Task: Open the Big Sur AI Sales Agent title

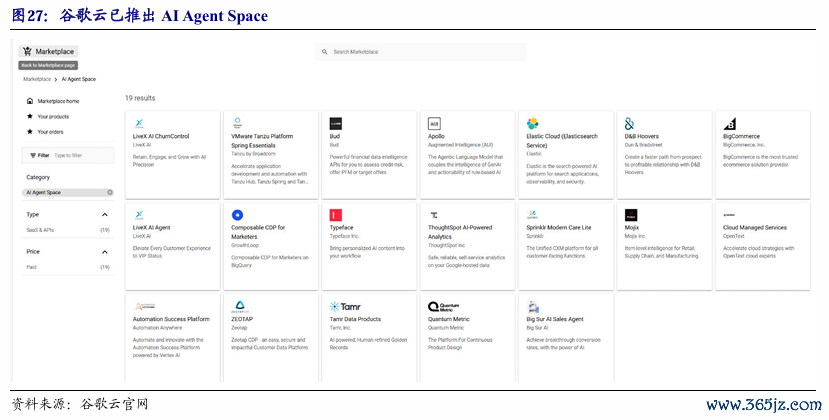Action: click(555, 319)
